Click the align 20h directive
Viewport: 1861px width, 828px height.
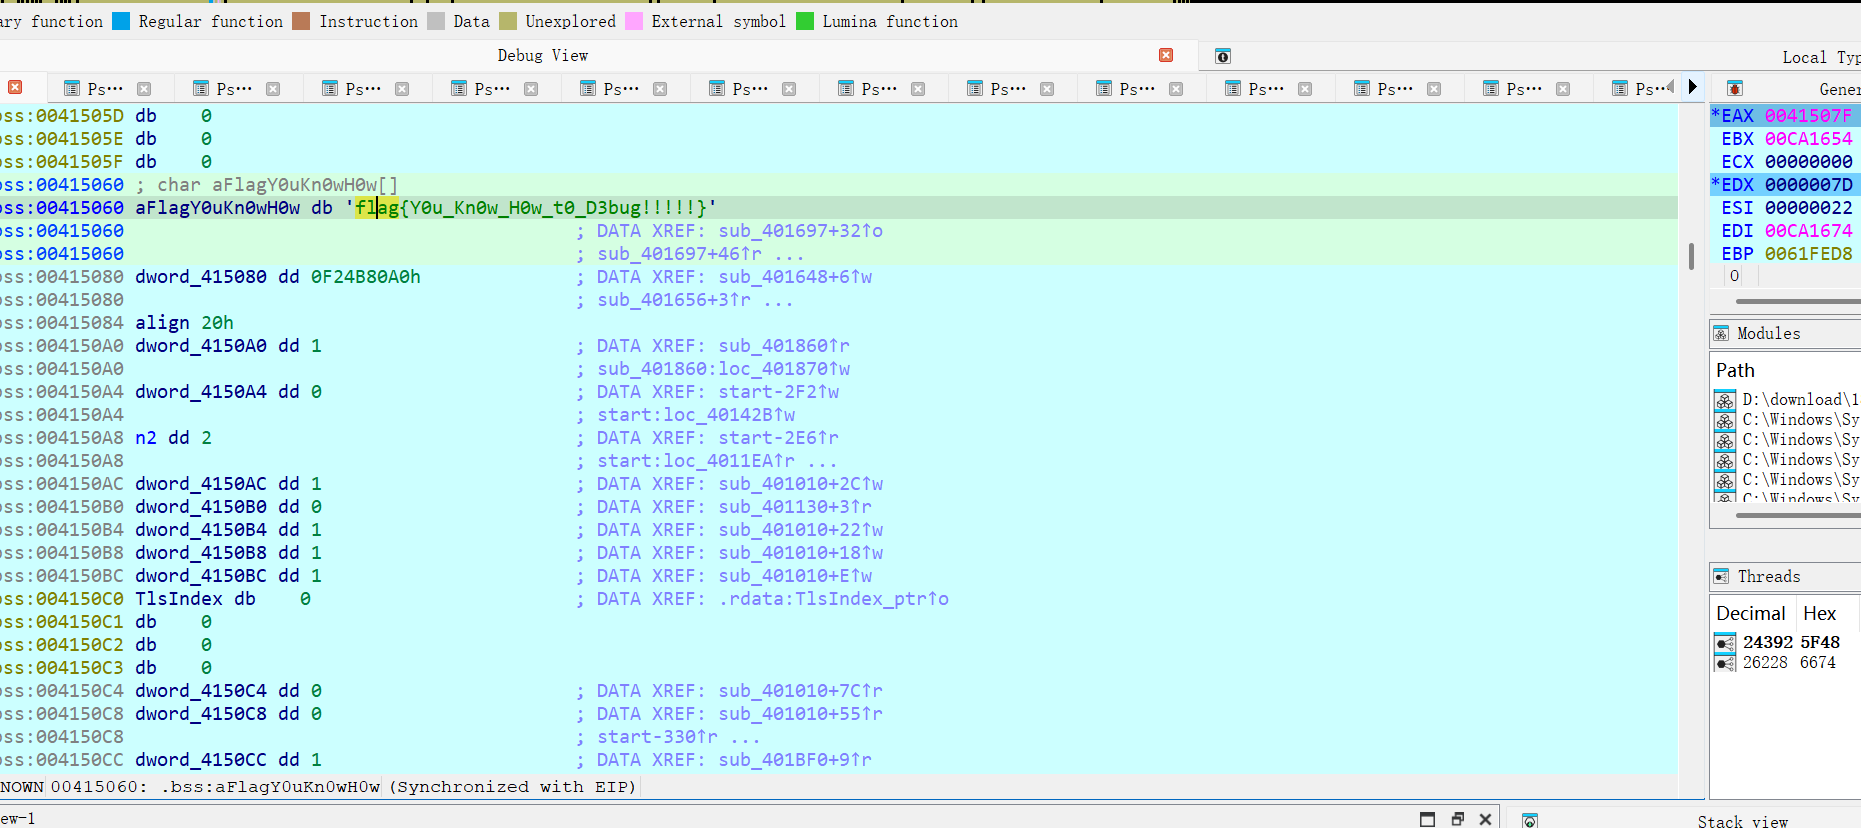pyautogui.click(x=184, y=322)
